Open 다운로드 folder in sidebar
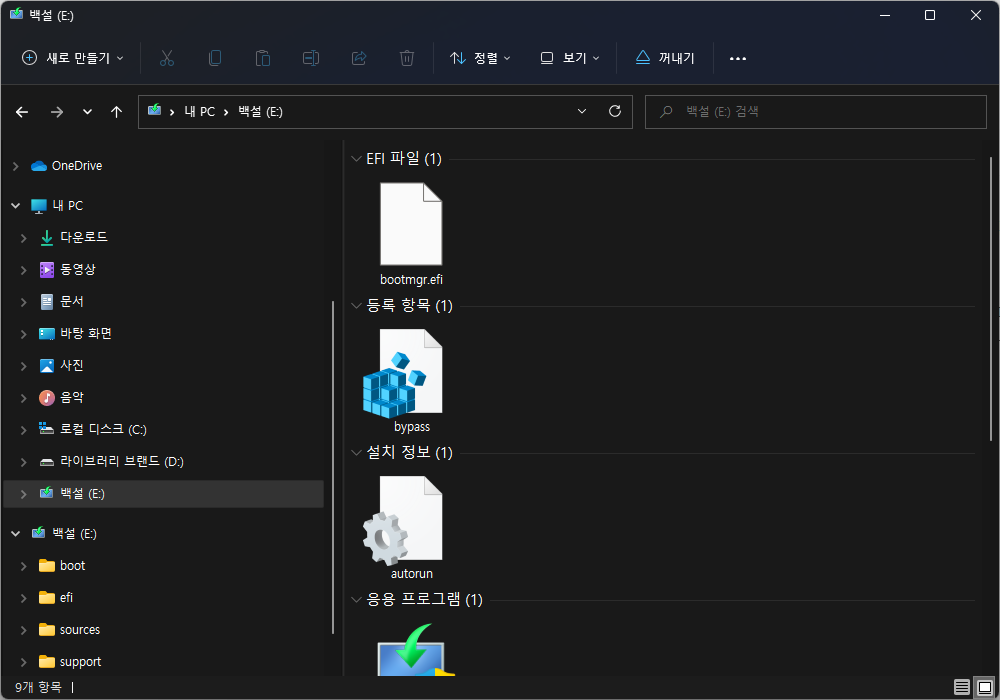The width and height of the screenshot is (1000, 700). (84, 237)
